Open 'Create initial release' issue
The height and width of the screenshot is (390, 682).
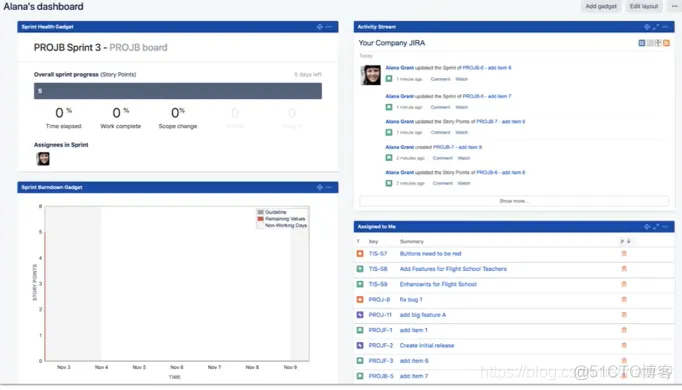[x=427, y=345]
